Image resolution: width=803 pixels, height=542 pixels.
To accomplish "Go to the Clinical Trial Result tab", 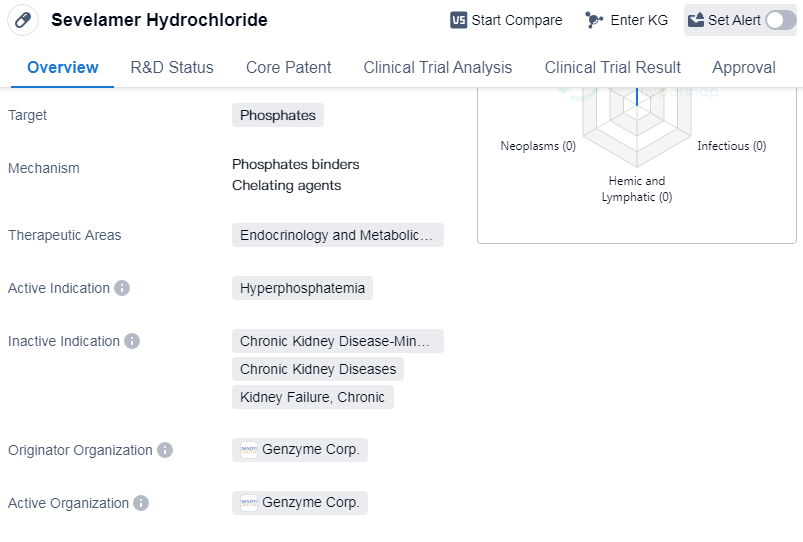I will 612,67.
